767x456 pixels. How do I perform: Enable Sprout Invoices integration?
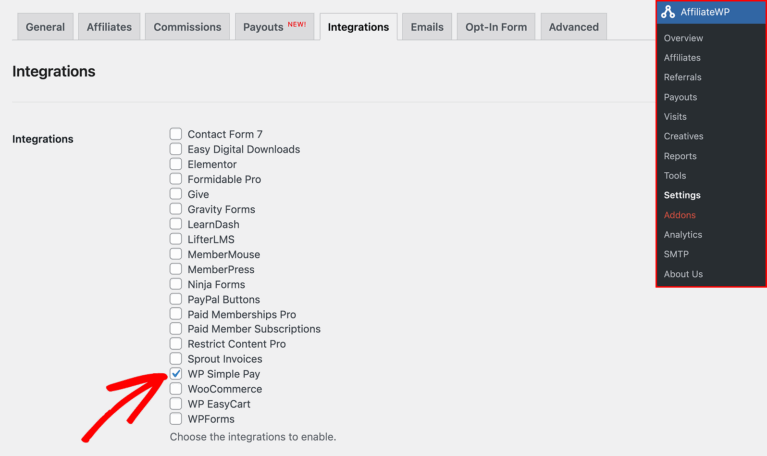176,359
